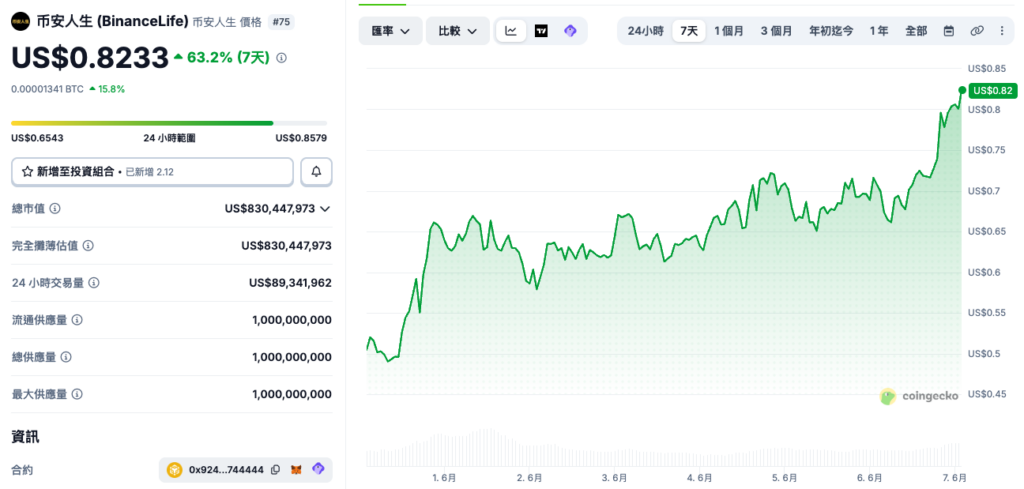Show info for 總供應量
The height and width of the screenshot is (489, 1024).
(x=66, y=357)
